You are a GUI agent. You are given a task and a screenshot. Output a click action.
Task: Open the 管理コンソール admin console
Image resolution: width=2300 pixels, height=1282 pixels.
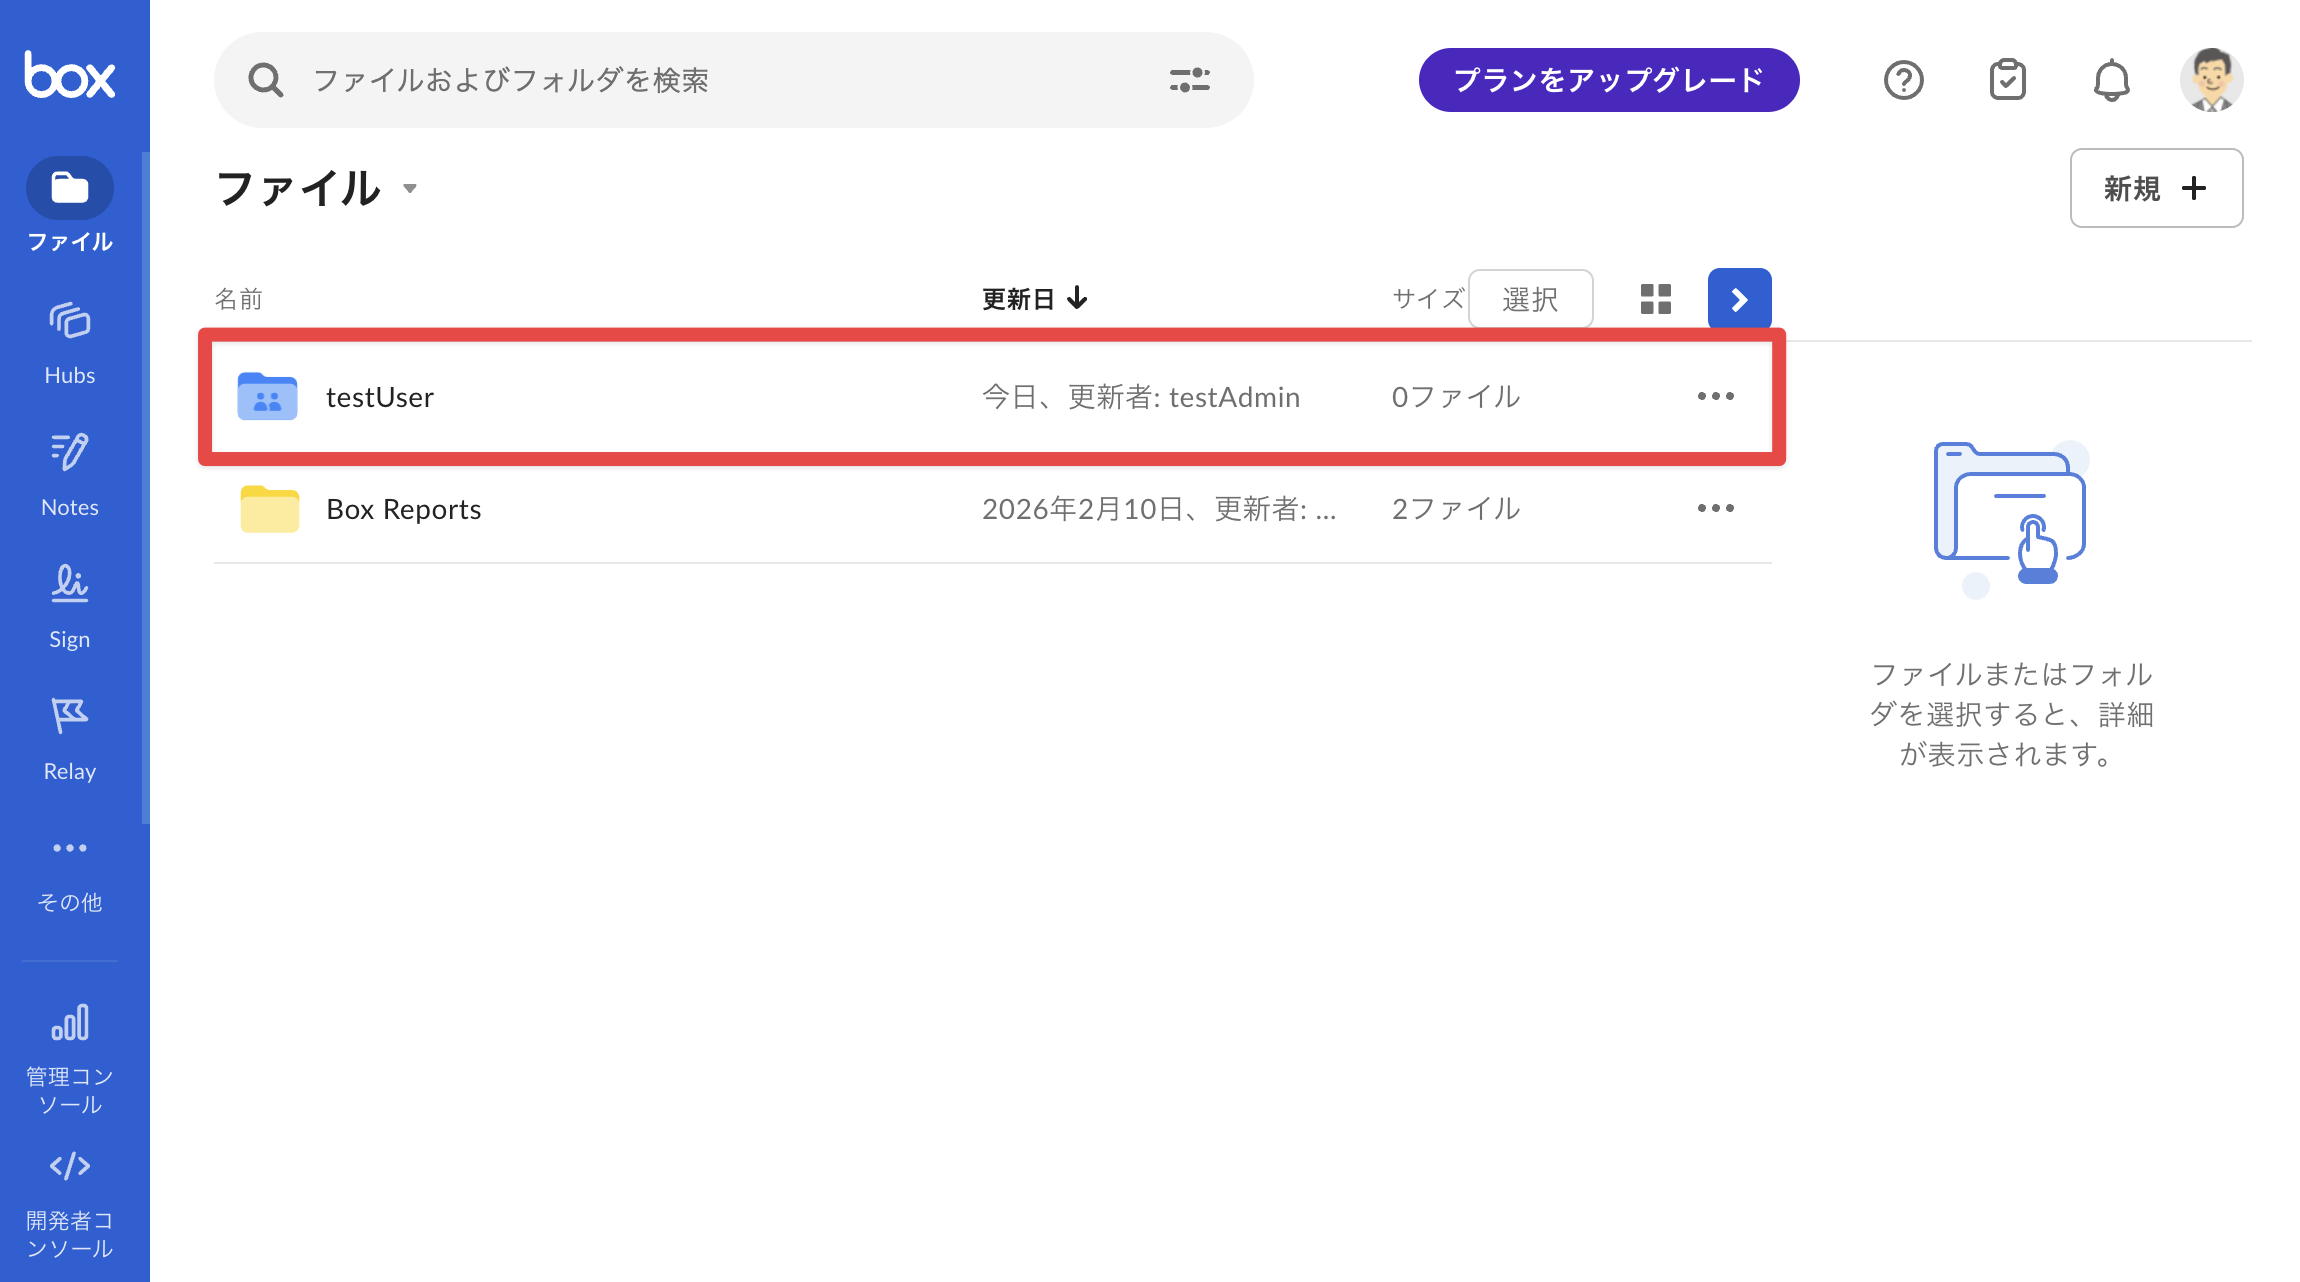(70, 1060)
